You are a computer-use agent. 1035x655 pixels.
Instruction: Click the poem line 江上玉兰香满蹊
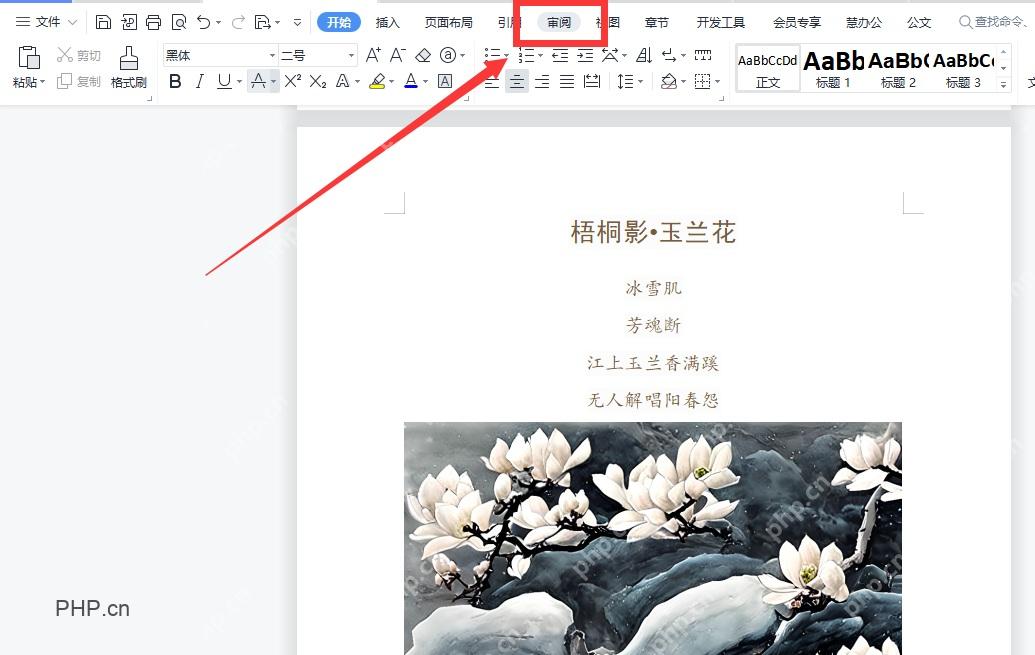(653, 362)
